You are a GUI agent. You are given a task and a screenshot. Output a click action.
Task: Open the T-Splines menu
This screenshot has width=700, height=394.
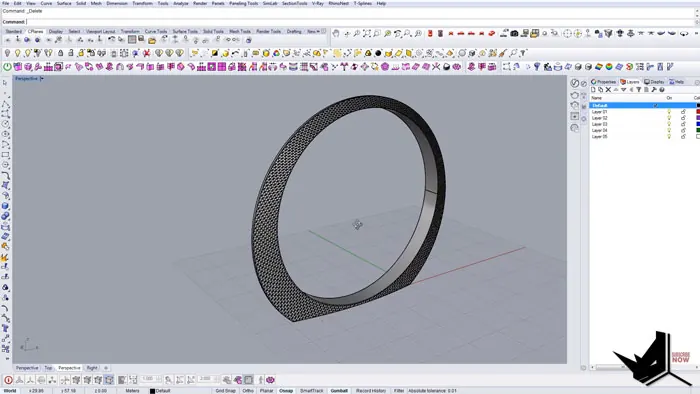point(363,3)
